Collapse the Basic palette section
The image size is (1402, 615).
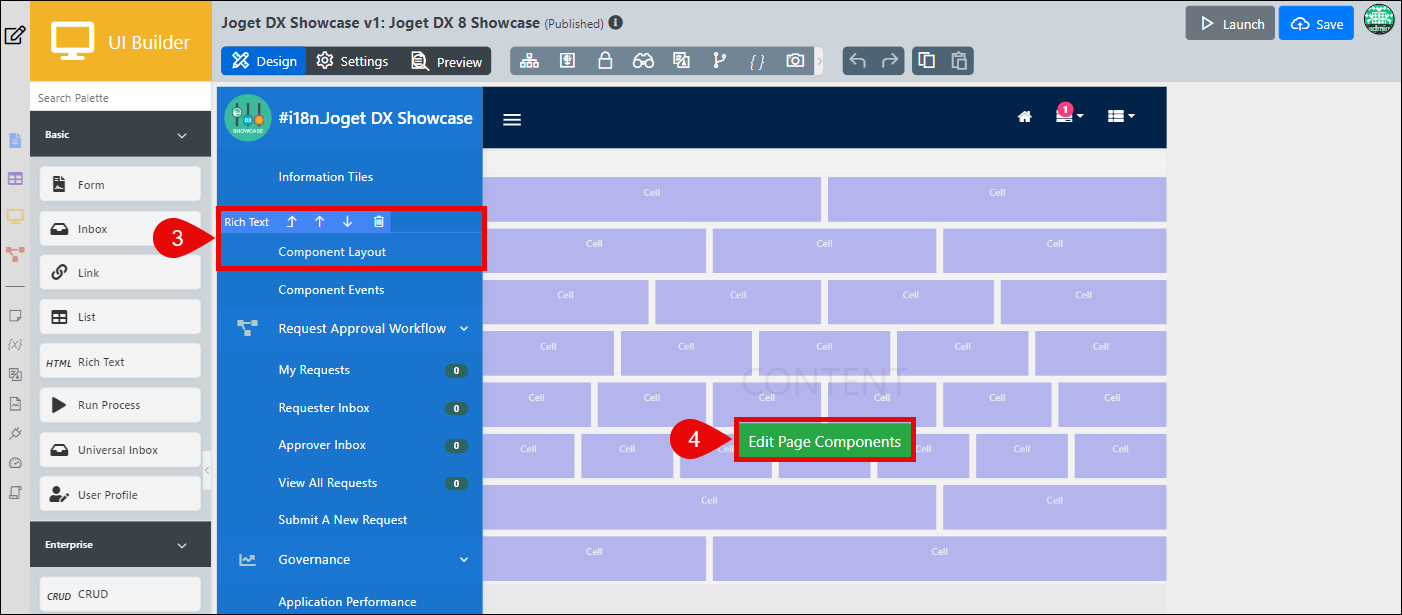[182, 135]
